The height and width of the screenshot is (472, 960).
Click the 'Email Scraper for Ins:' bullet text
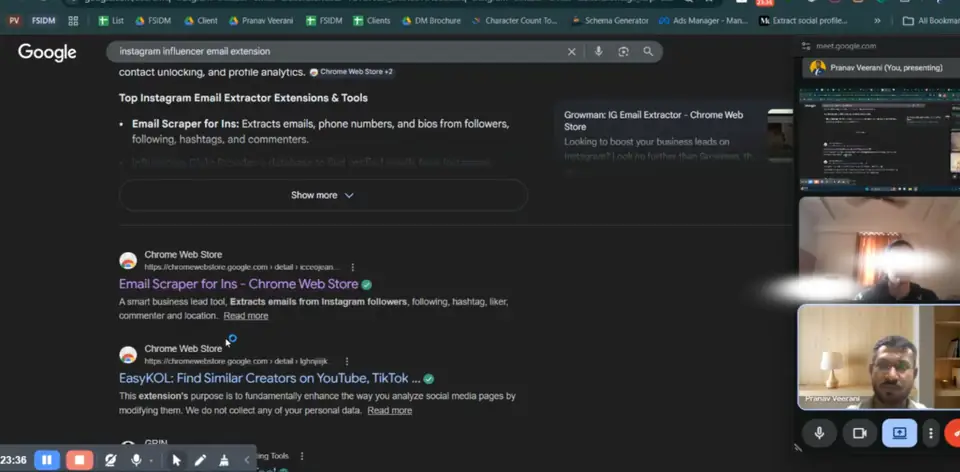[x=186, y=124]
